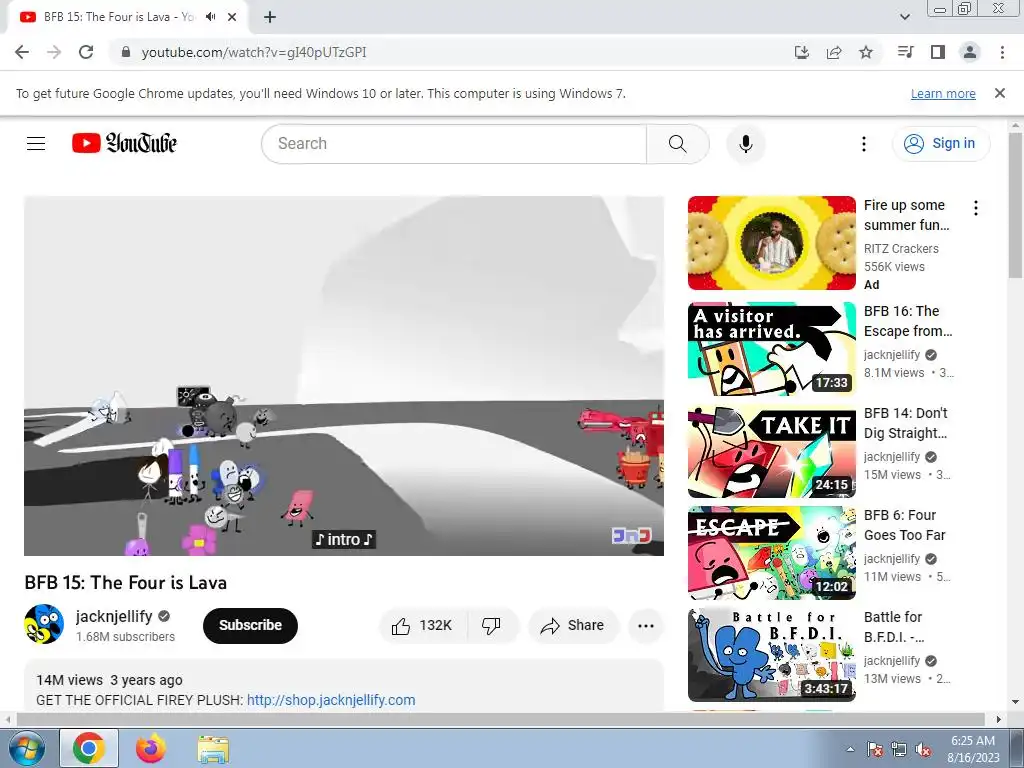Open network tray icon
The image size is (1024, 768).
tap(899, 749)
